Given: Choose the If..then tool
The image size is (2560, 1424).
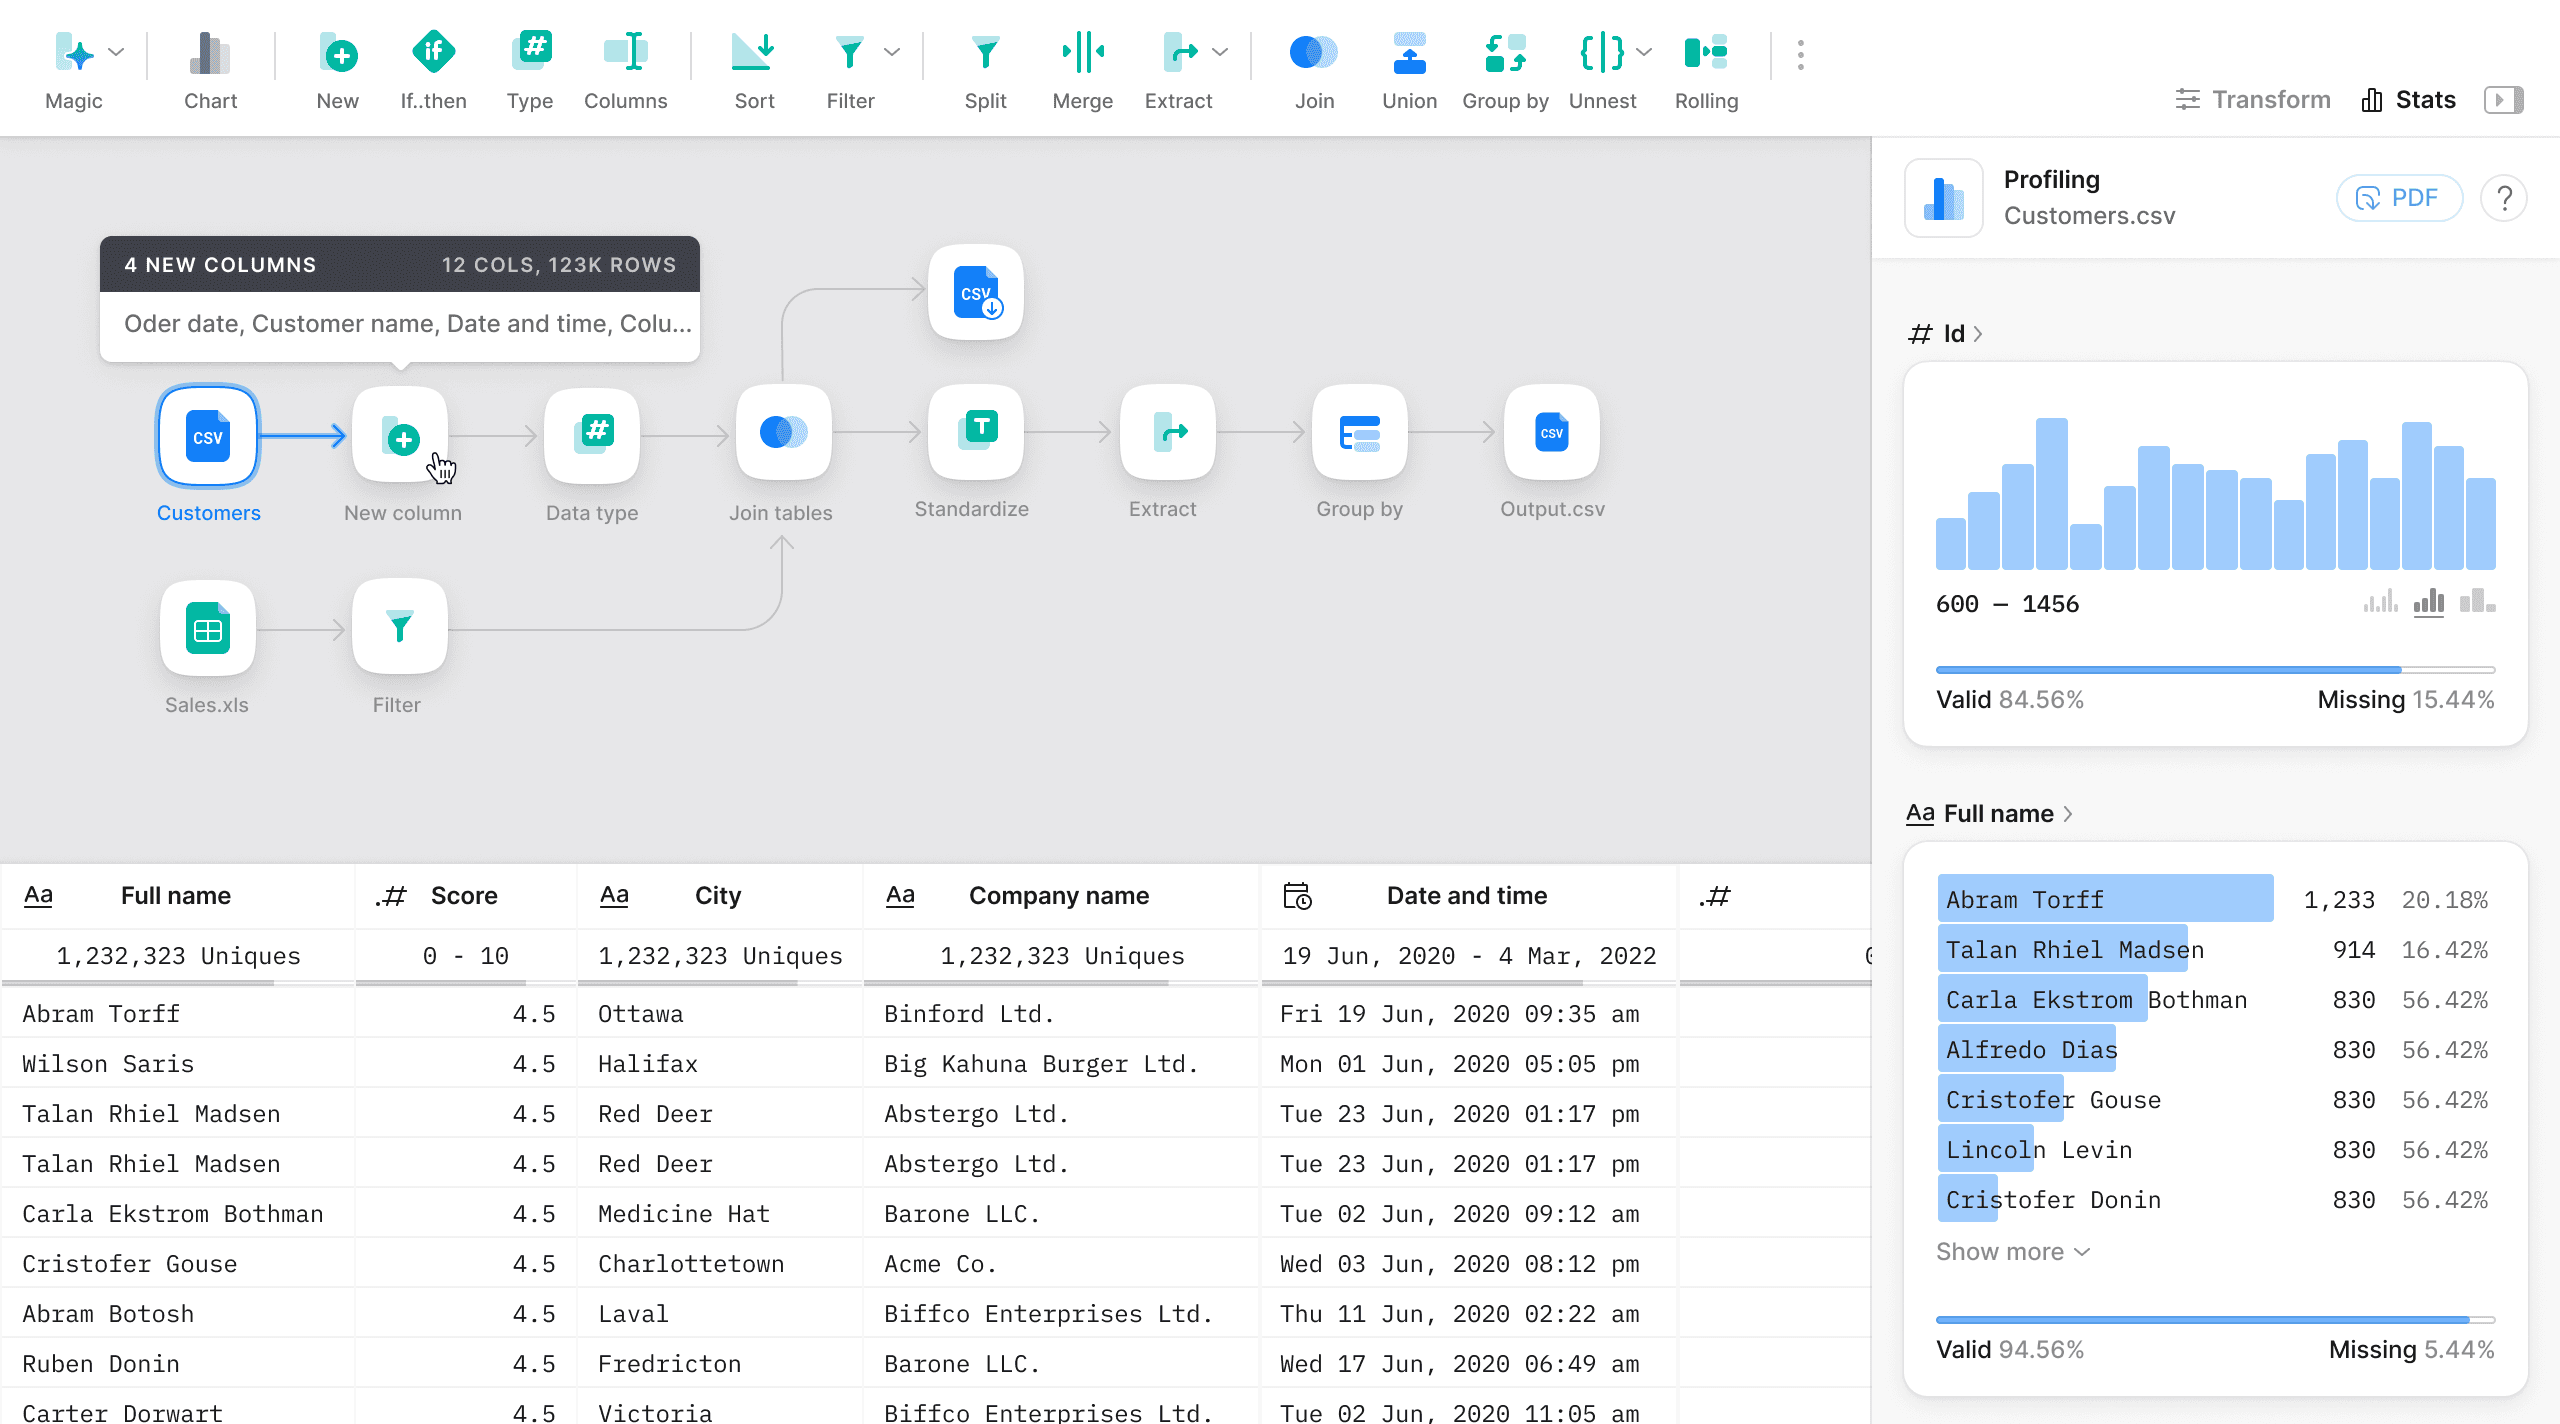Looking at the screenshot, I should (x=433, y=70).
